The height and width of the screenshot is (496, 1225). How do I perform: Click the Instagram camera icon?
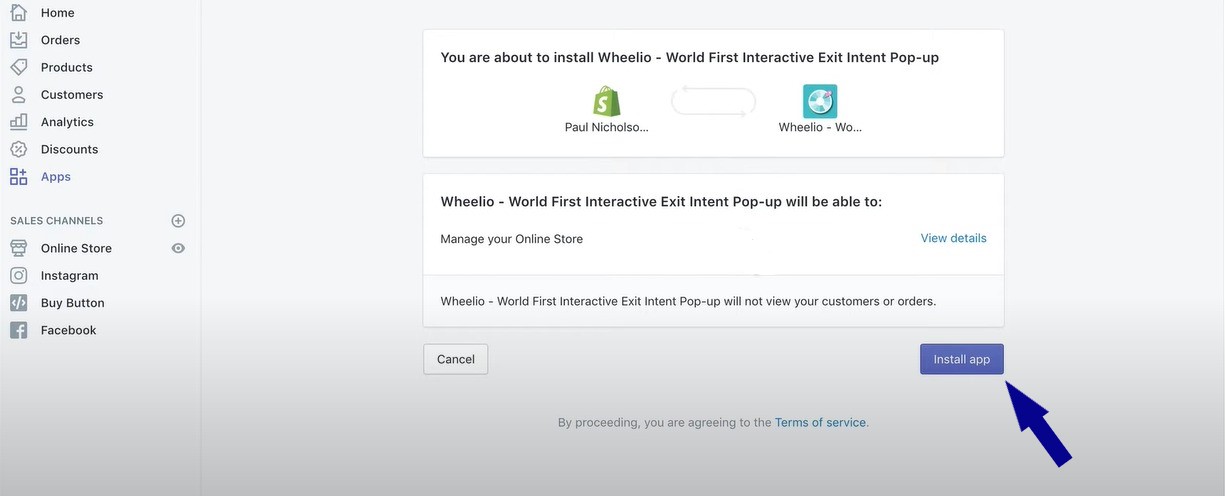[x=18, y=275]
